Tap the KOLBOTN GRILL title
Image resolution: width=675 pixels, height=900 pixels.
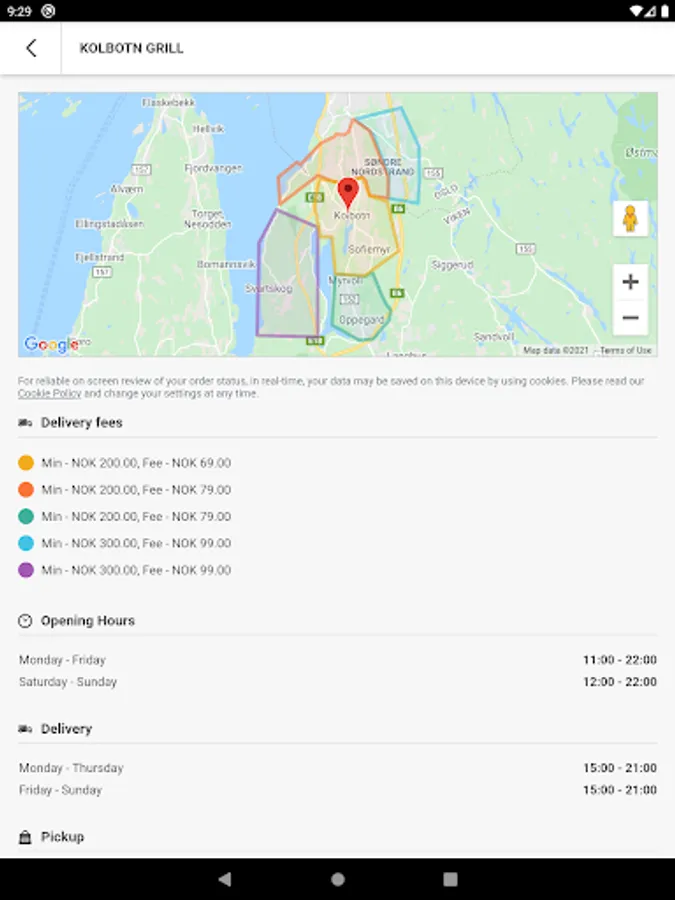(131, 48)
